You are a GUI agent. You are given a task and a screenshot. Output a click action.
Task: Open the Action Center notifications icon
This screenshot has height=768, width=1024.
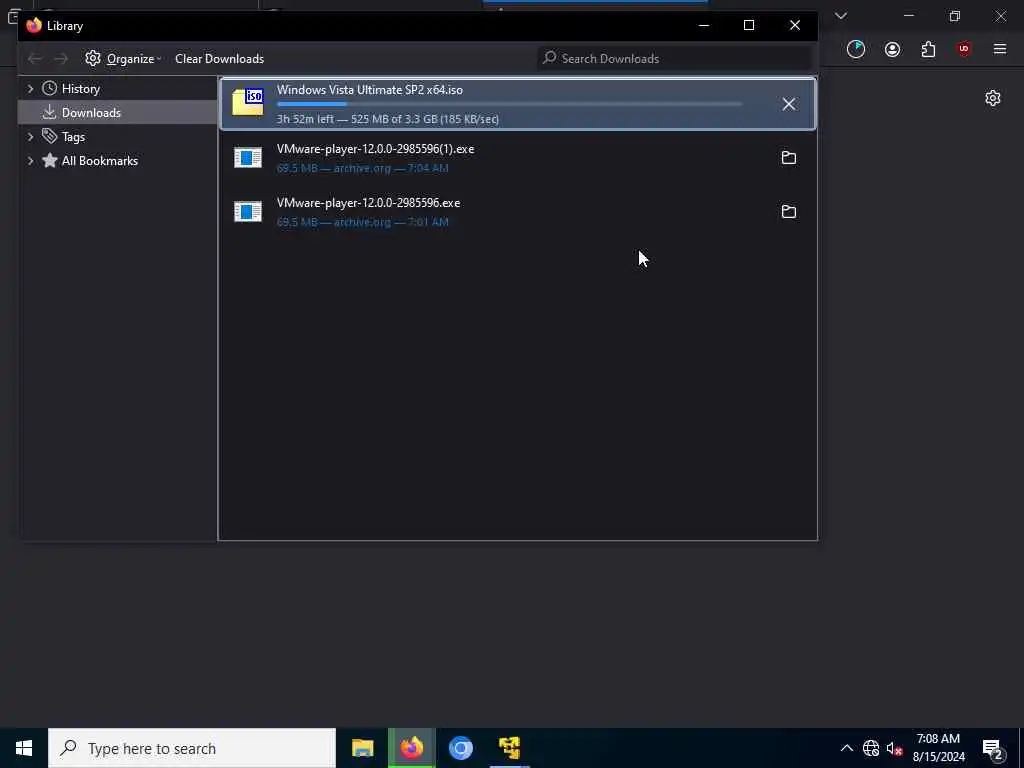(x=993, y=748)
